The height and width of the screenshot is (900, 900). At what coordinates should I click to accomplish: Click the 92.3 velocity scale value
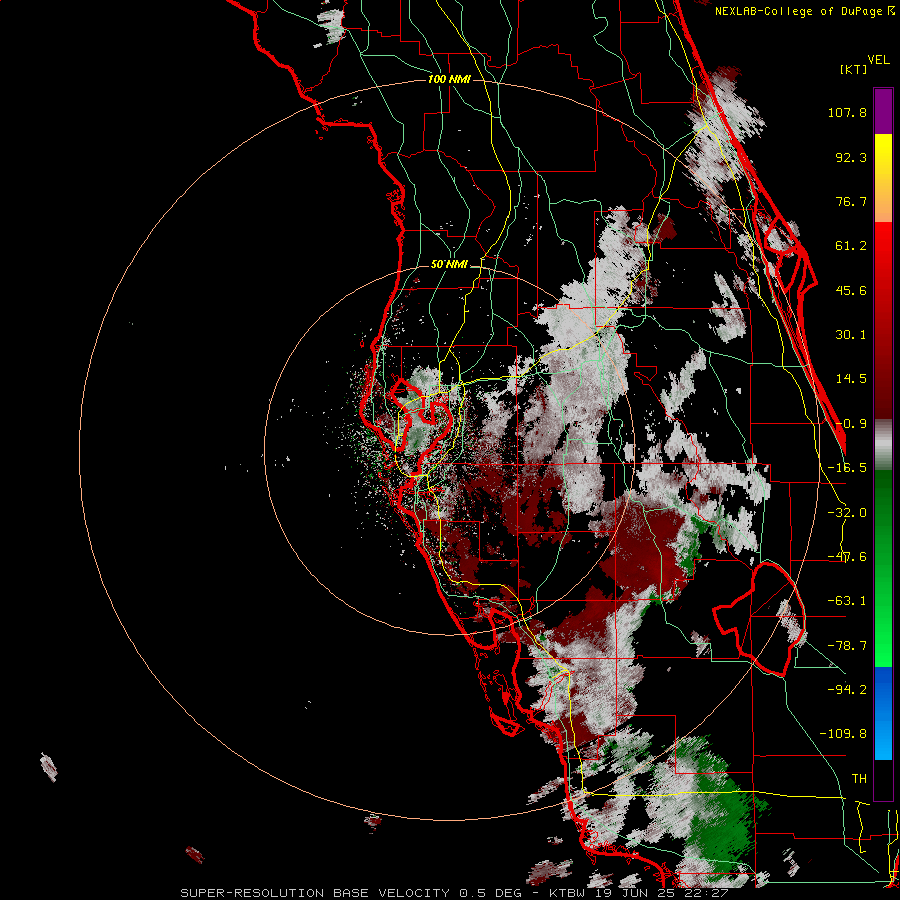851,157
